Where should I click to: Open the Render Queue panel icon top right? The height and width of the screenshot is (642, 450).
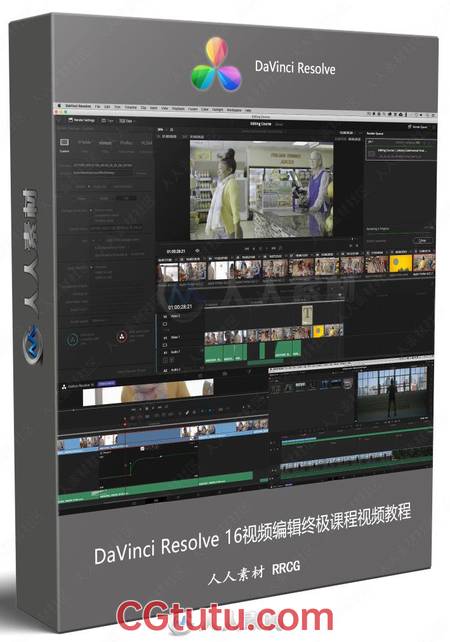pos(409,127)
